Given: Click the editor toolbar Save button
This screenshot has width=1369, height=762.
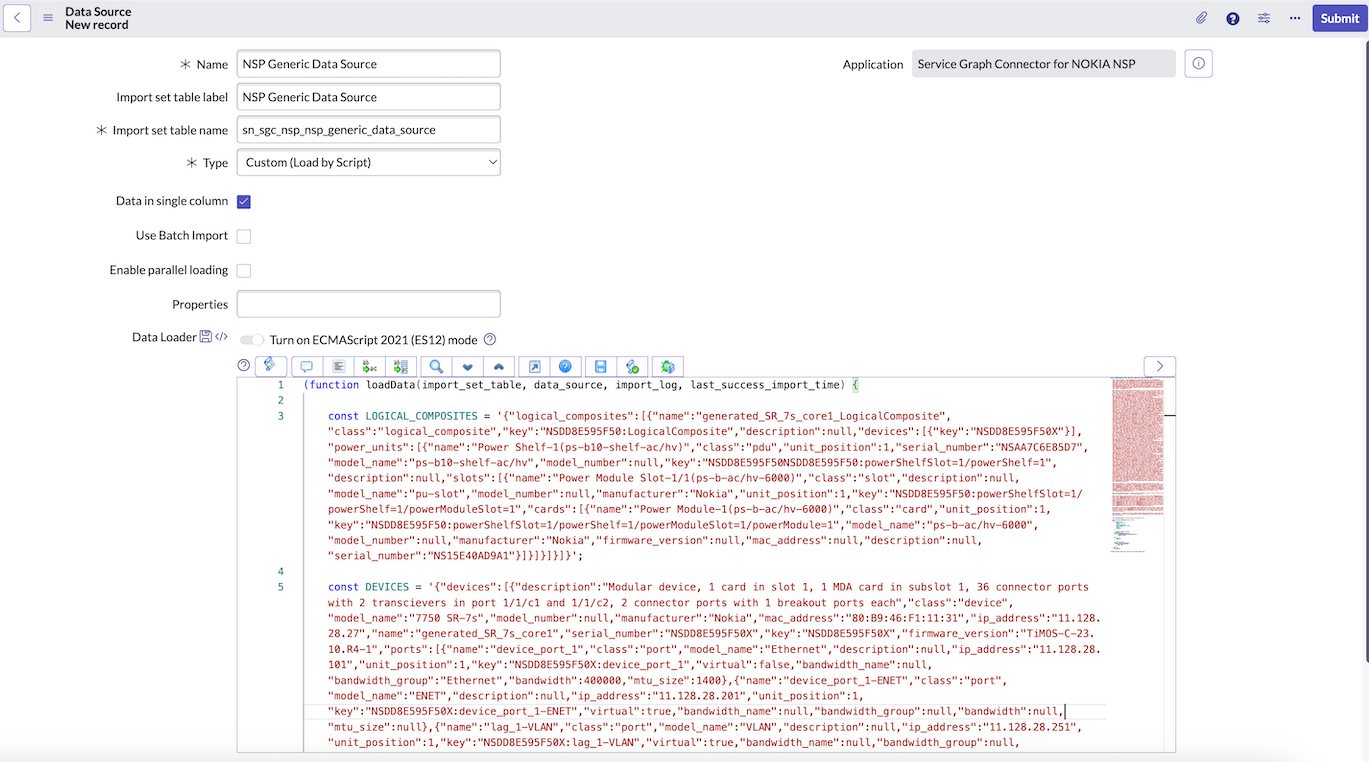Looking at the screenshot, I should [x=600, y=367].
